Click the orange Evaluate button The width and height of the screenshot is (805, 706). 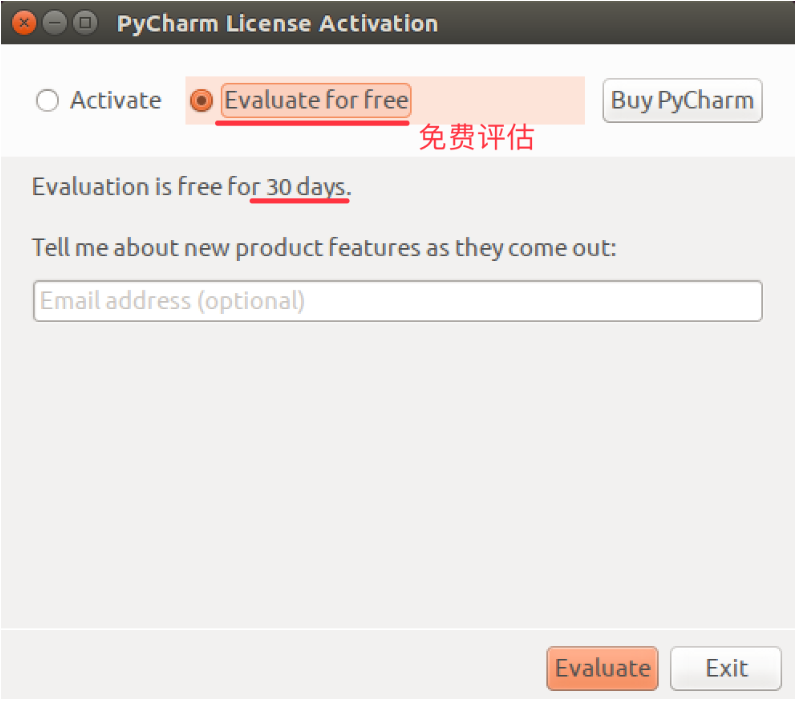coord(602,668)
